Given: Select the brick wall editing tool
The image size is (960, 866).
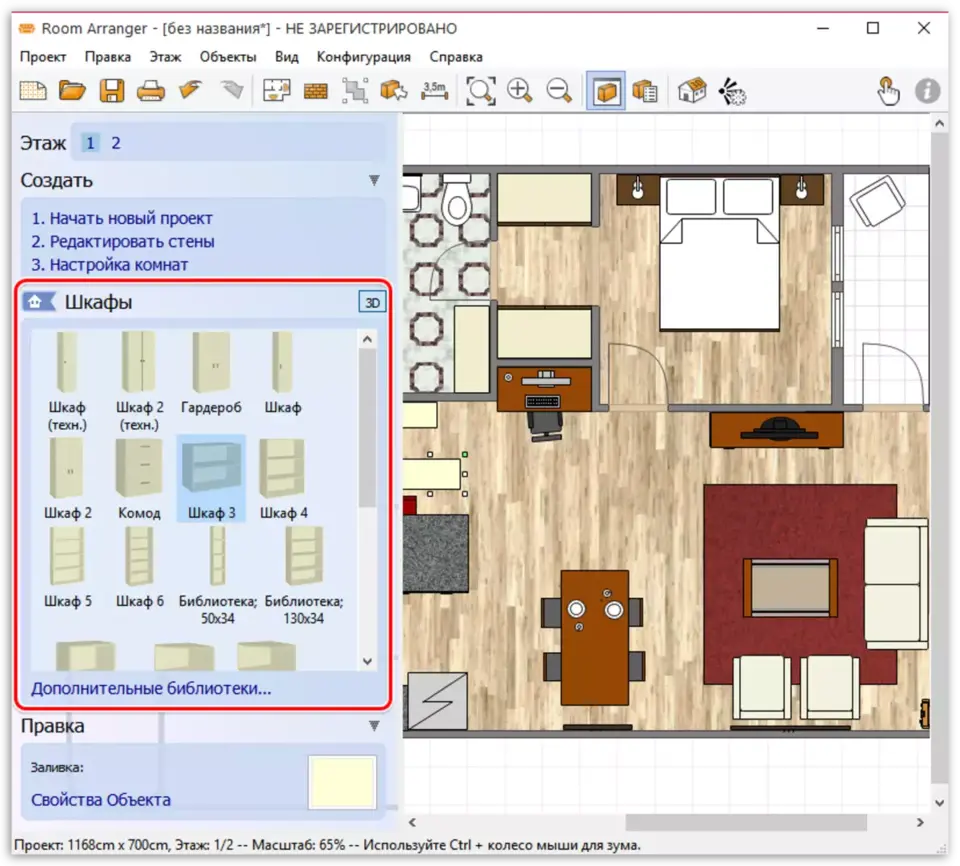Looking at the screenshot, I should 316,92.
